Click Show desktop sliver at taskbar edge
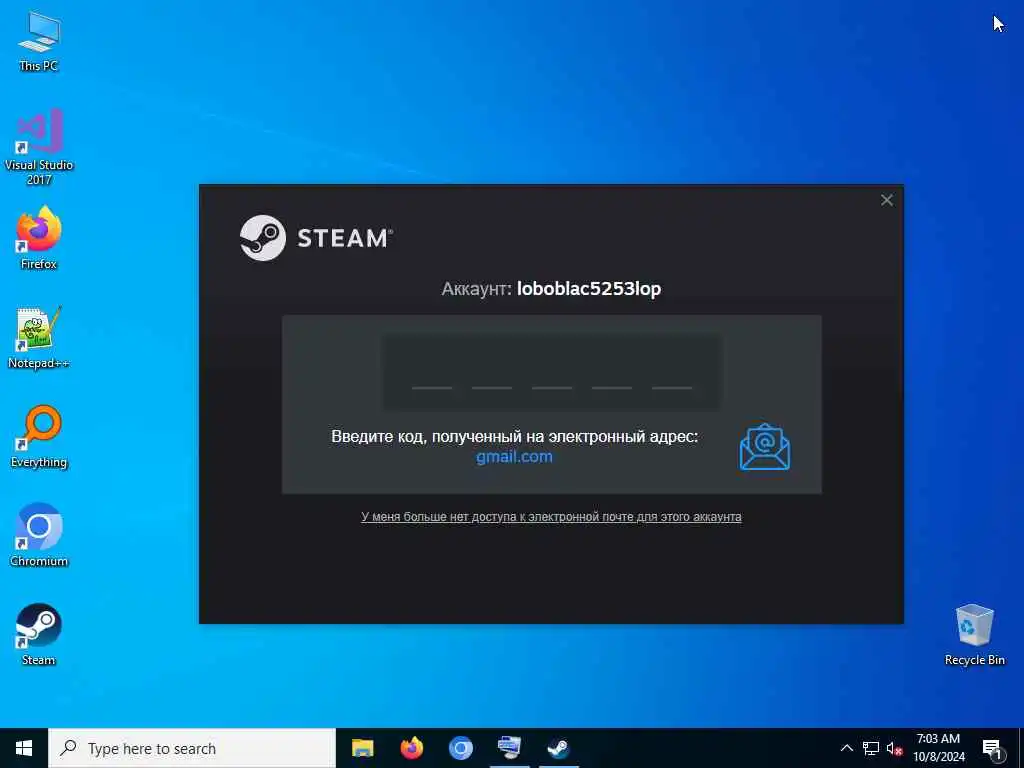This screenshot has width=1024, height=768. click(x=1021, y=748)
